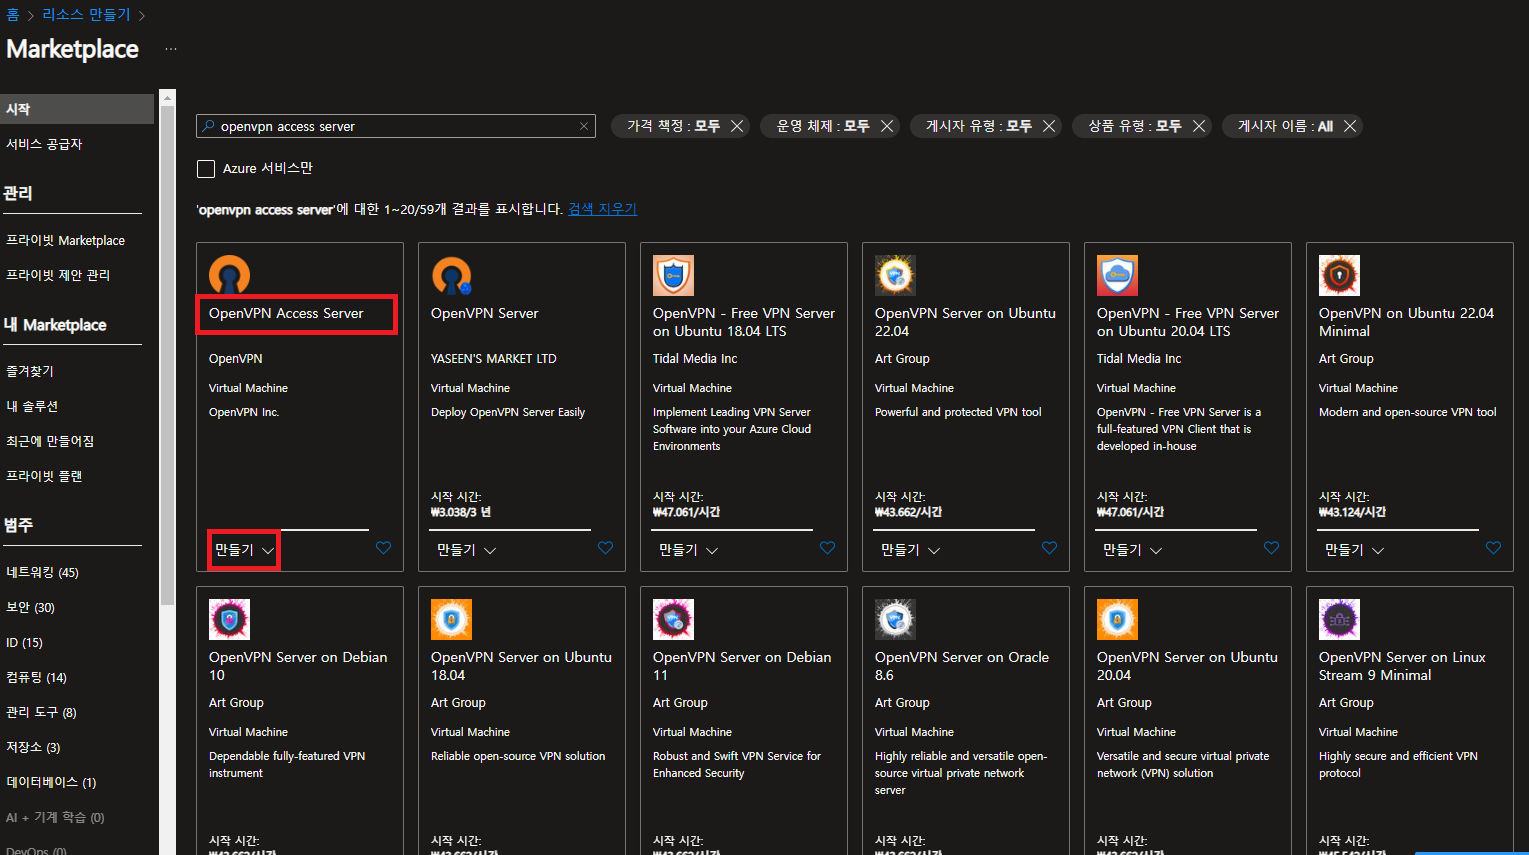Image resolution: width=1529 pixels, height=855 pixels.
Task: Favorite OpenVPN Server on Ubuntu 22.04 heart
Action: pyautogui.click(x=1049, y=548)
